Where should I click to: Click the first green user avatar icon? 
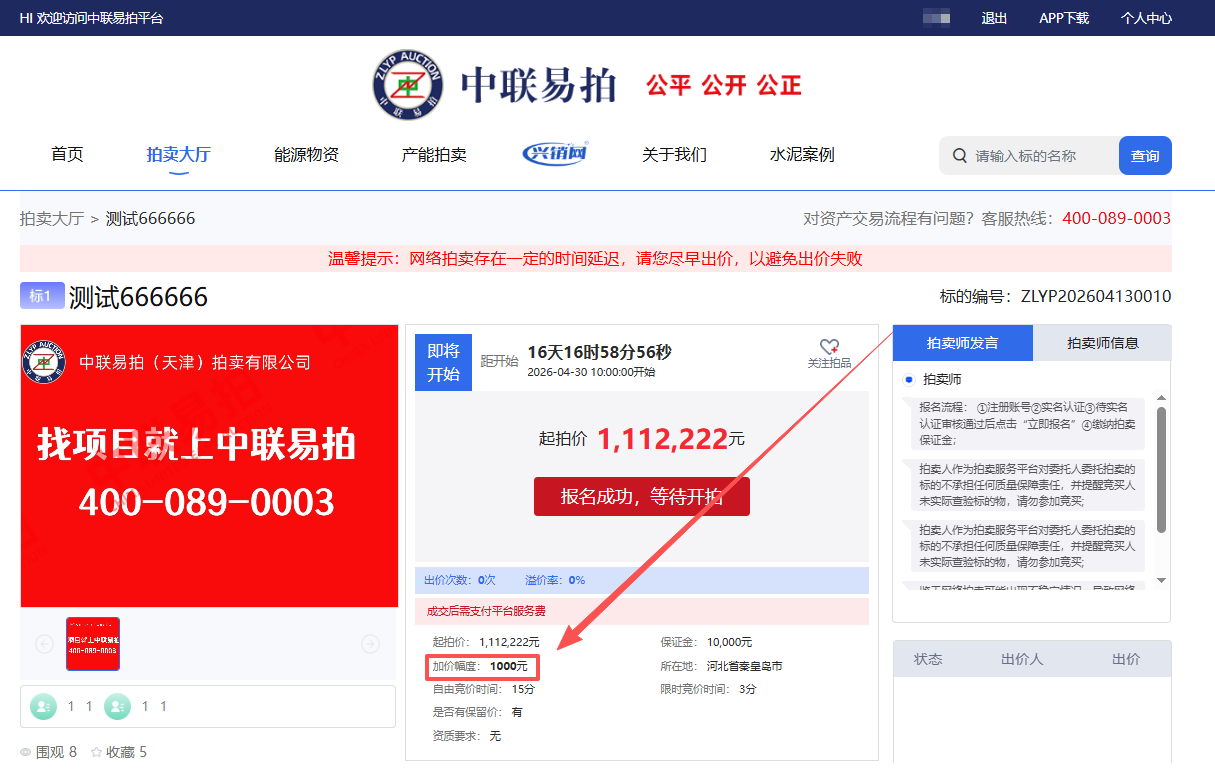(44, 706)
